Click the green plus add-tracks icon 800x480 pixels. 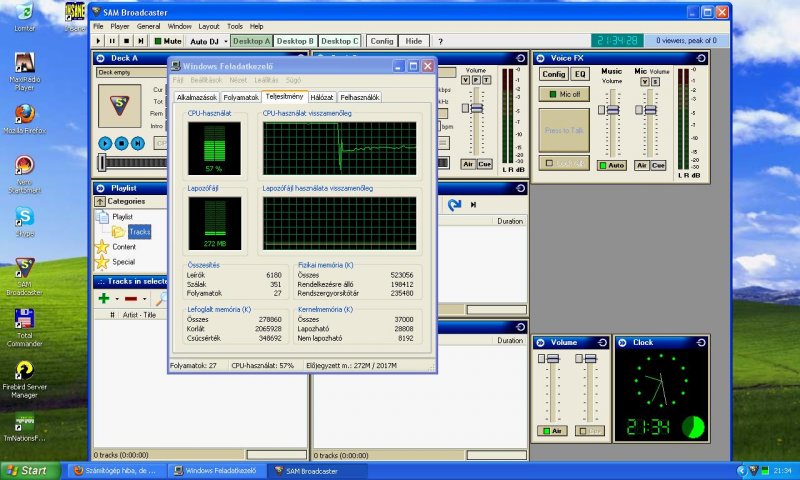(103, 298)
